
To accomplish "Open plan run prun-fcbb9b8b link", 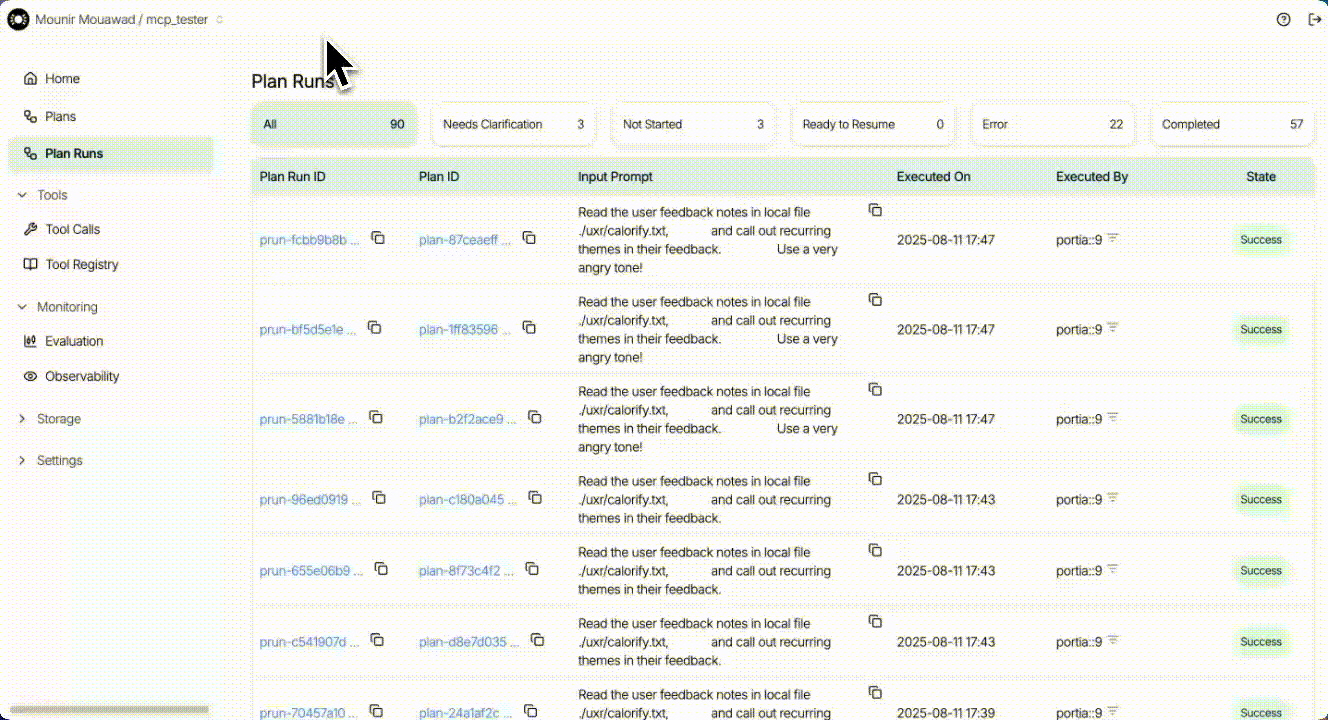I will coord(310,240).
